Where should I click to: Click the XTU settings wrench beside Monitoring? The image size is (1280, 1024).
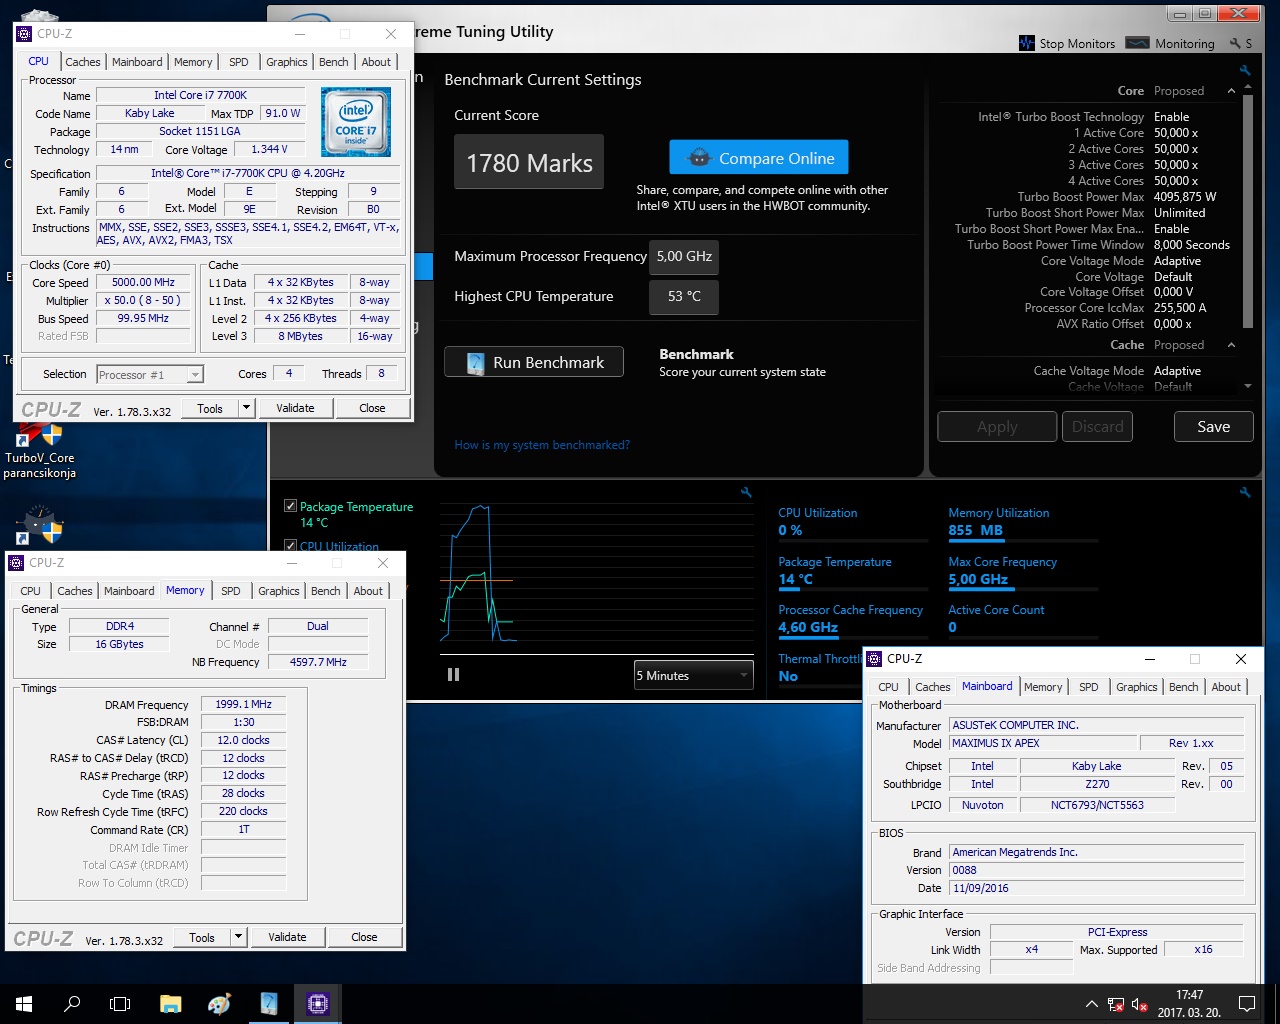[1236, 43]
